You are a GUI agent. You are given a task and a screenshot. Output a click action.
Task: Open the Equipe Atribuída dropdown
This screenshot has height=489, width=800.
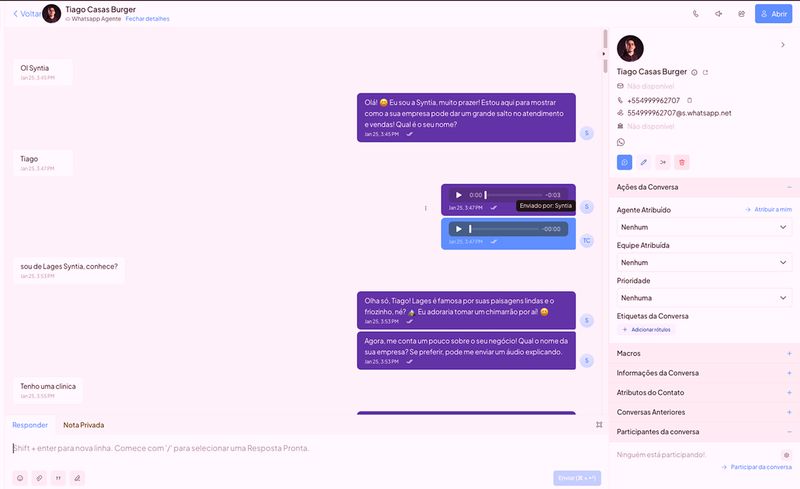coord(704,262)
